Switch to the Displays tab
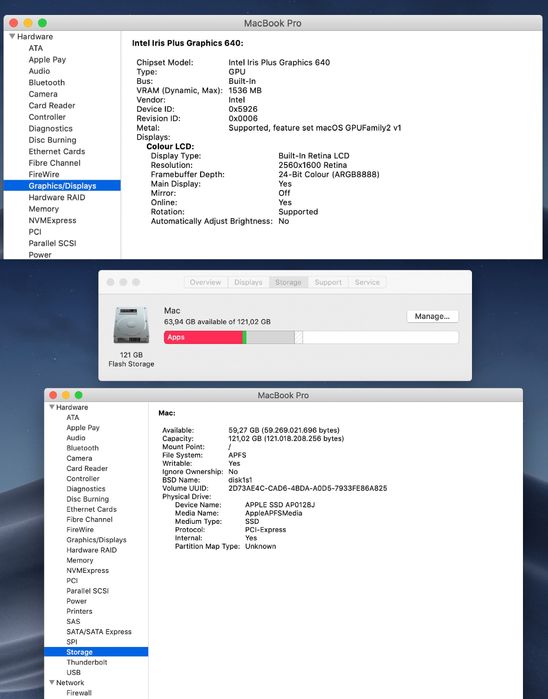 pos(248,282)
